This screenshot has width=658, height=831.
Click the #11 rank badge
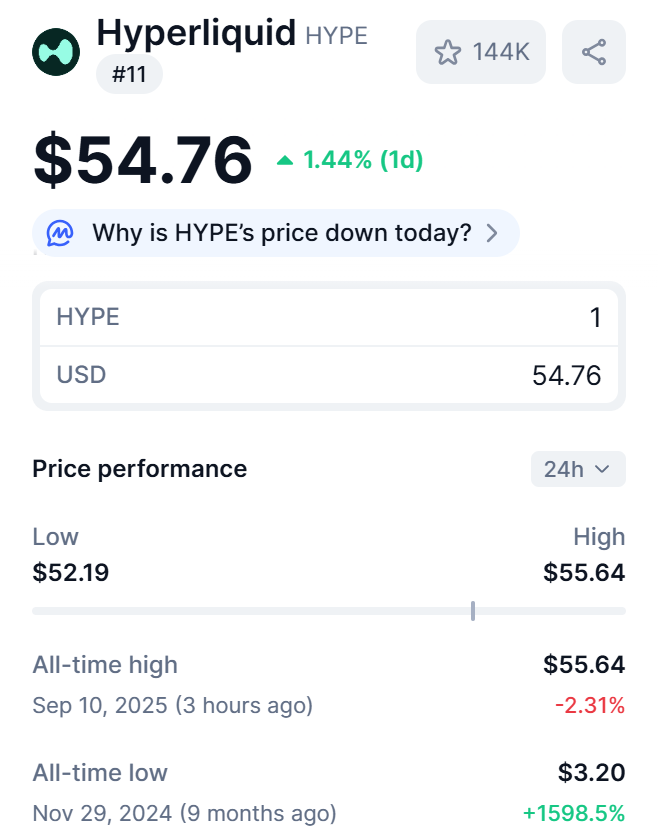tap(129, 75)
